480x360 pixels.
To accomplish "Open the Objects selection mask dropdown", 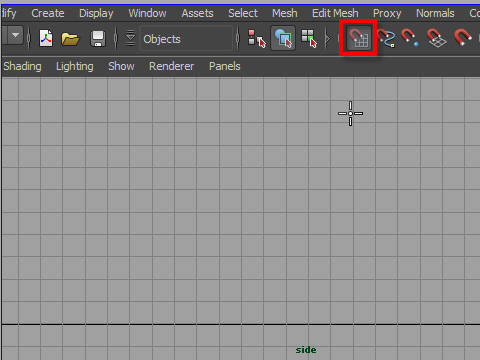I will pyautogui.click(x=186, y=39).
